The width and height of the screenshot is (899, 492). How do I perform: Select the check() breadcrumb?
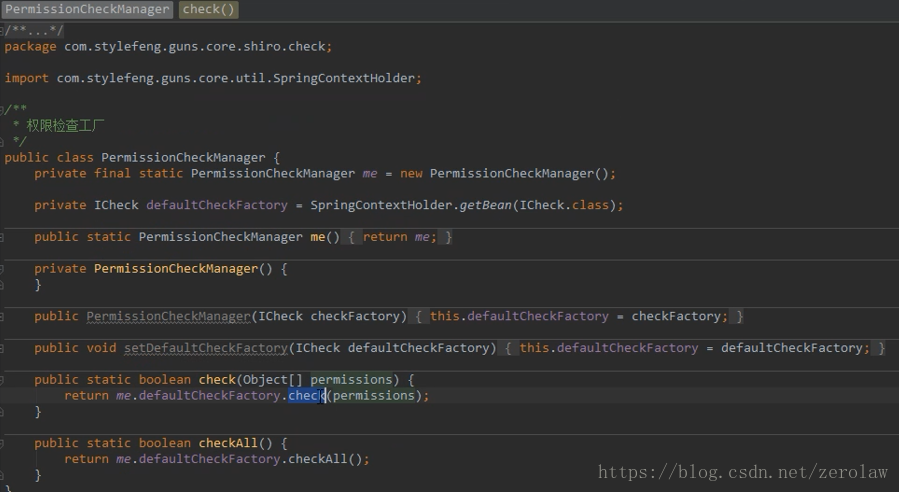pos(208,9)
